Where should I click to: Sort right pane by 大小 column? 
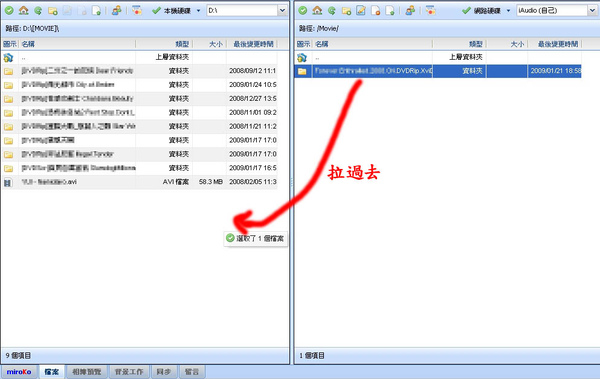pyautogui.click(x=507, y=44)
